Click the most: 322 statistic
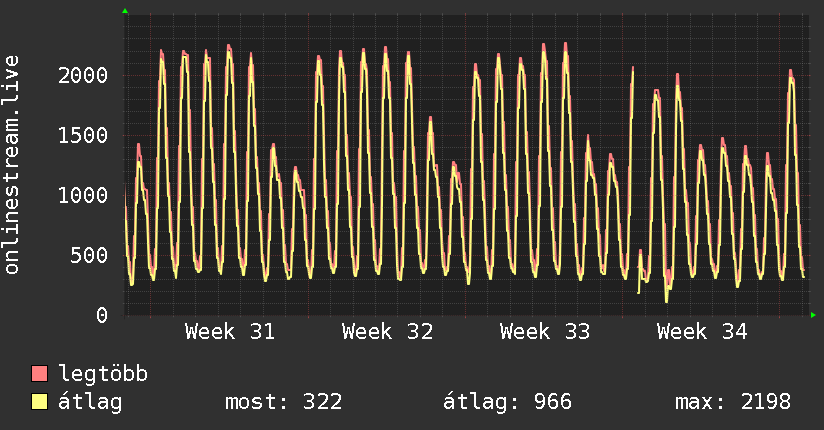The width and height of the screenshot is (824, 430). coord(284,402)
